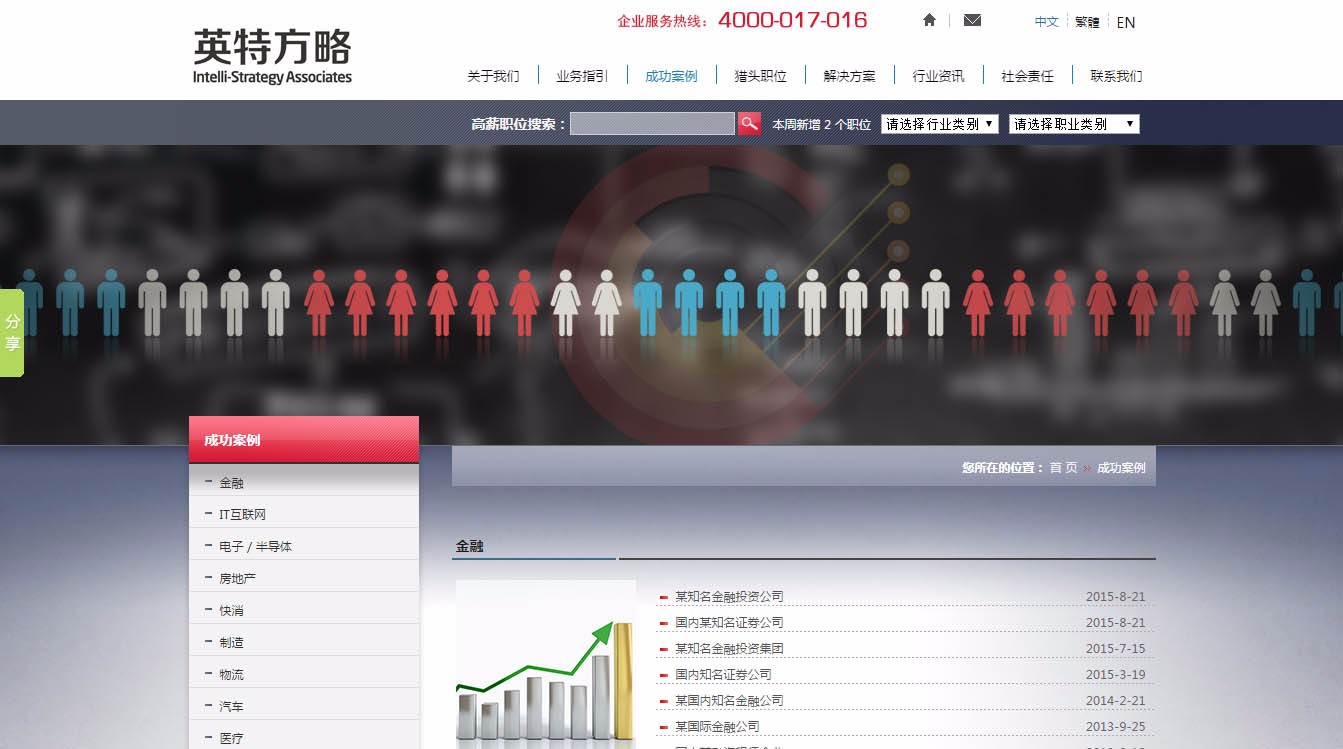The image size is (1343, 749).
Task: Open 某知名金融投资集团 case link
Action: click(x=729, y=648)
